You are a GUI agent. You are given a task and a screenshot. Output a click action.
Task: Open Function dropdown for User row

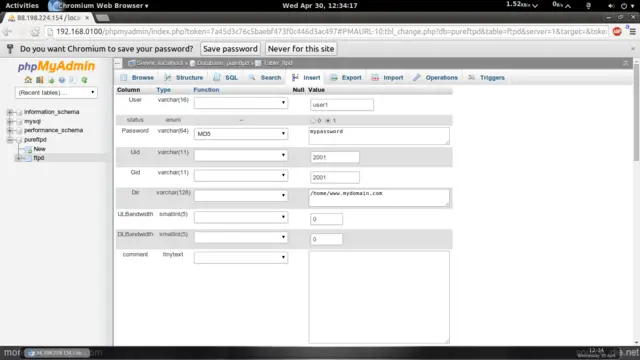coord(241,102)
